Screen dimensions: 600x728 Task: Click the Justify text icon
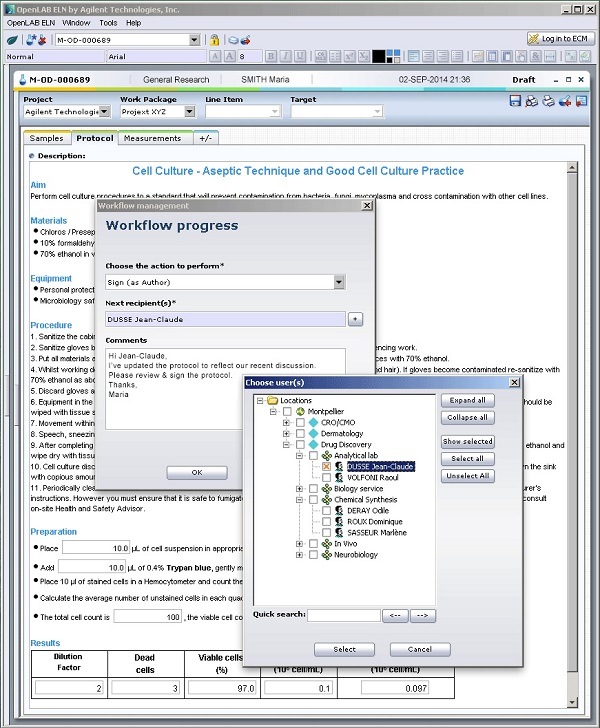[458, 57]
